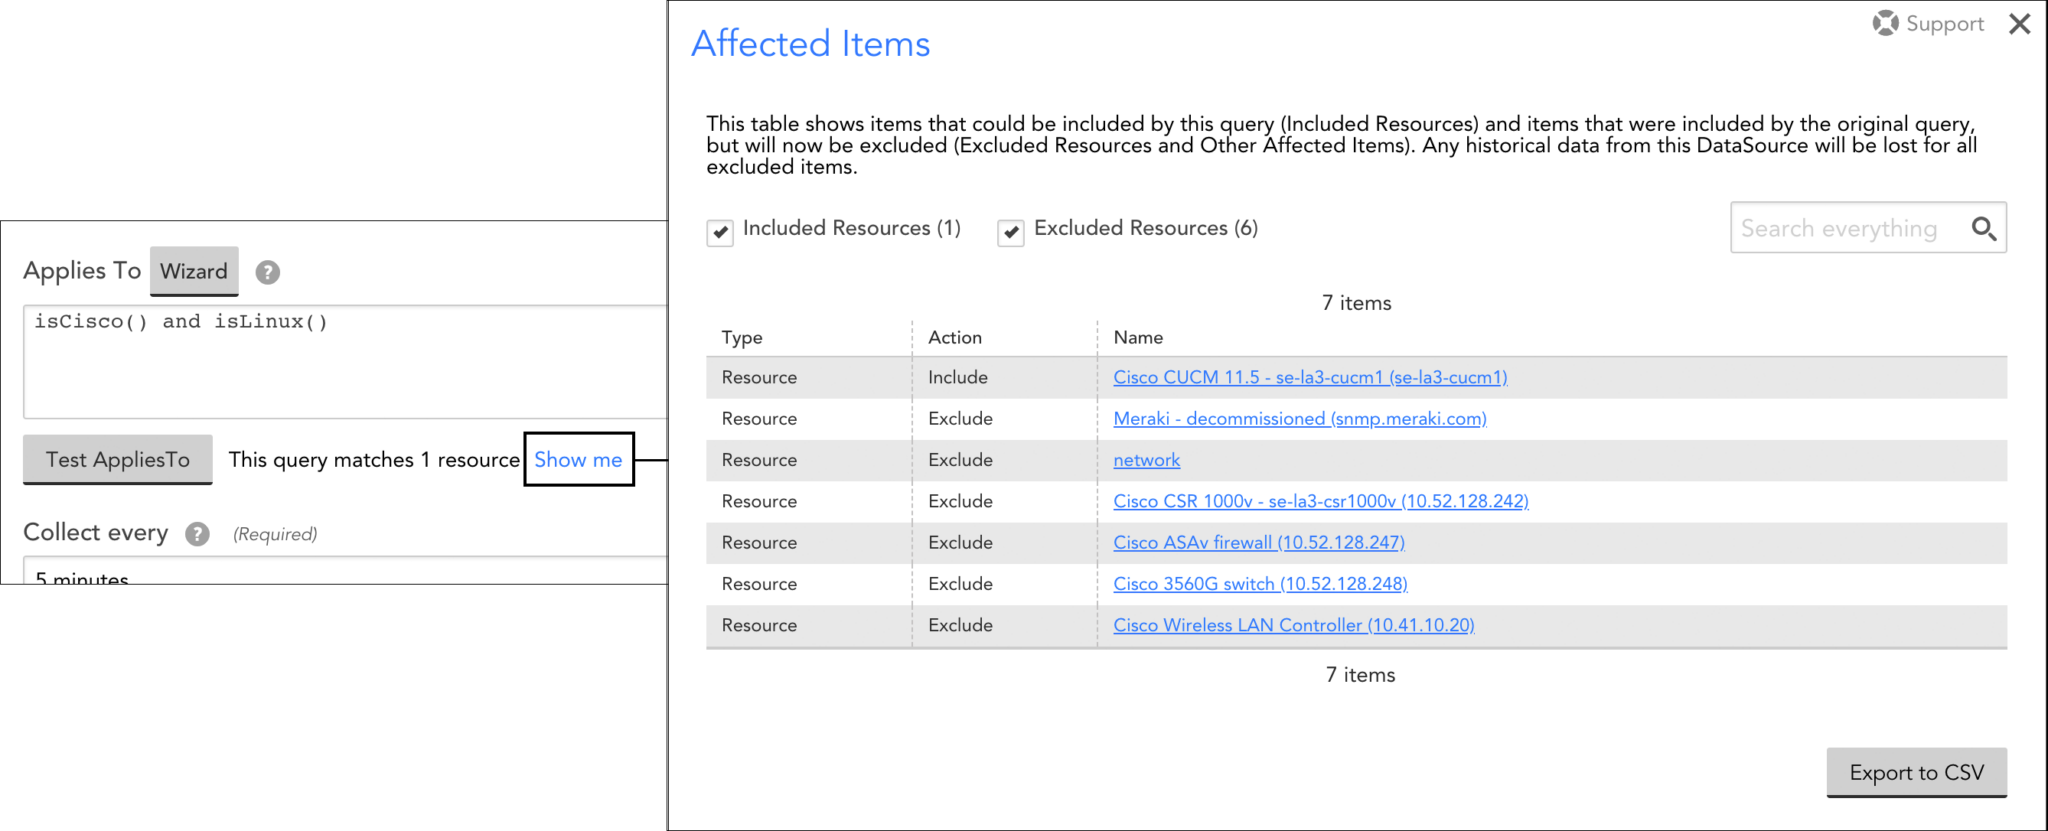Open the network resource link

click(x=1147, y=460)
